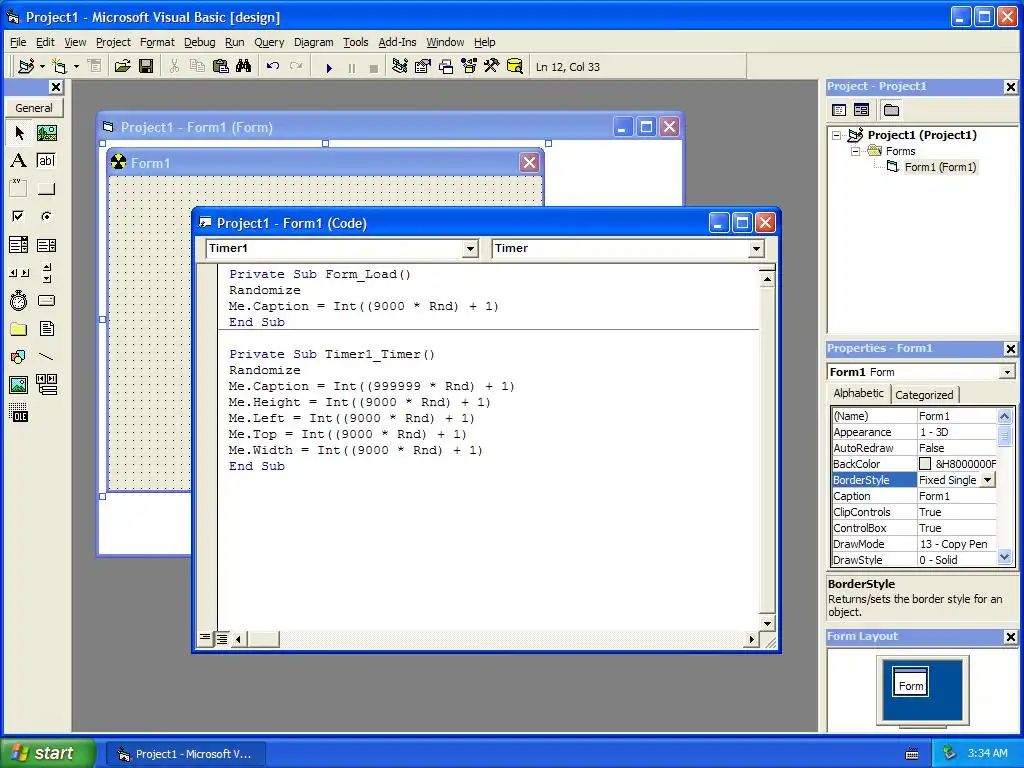This screenshot has width=1024, height=768.
Task: Click View Code in Project Explorer
Action: click(839, 110)
